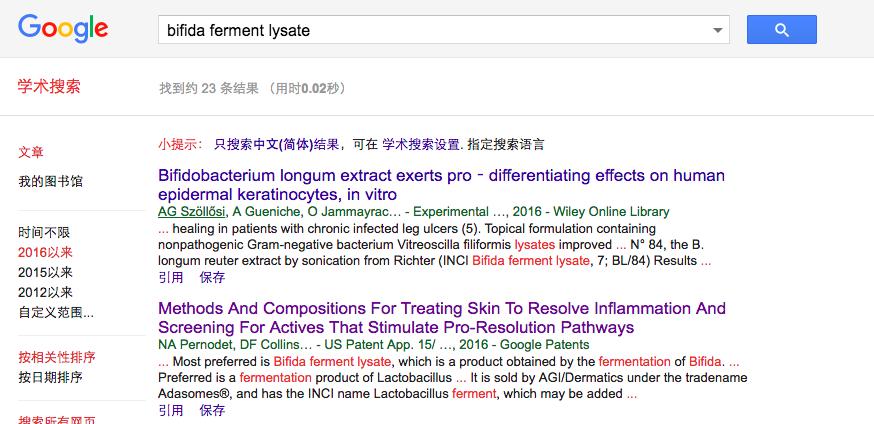Open 学术搜索设置 link
Screen dimensions: 874x424
[420, 145]
